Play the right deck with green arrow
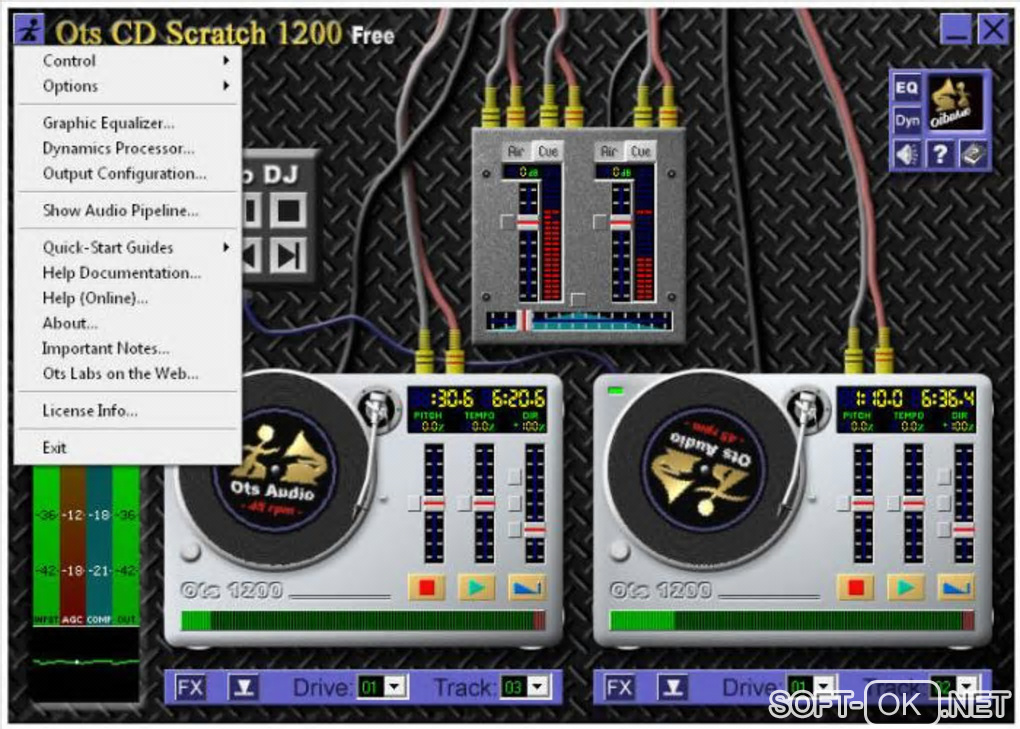 (x=906, y=587)
